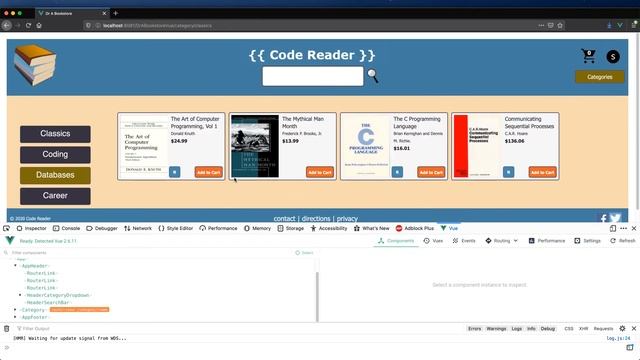Go back with browser back arrow
The image size is (640, 360).
point(7,25)
